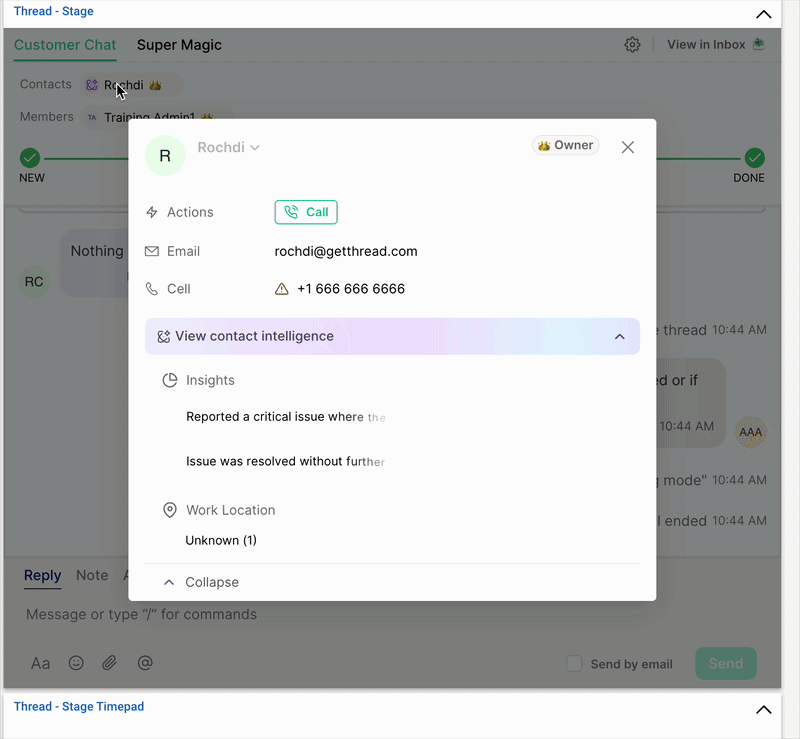
Task: Click the email rochdi@getthread.com
Action: [346, 251]
